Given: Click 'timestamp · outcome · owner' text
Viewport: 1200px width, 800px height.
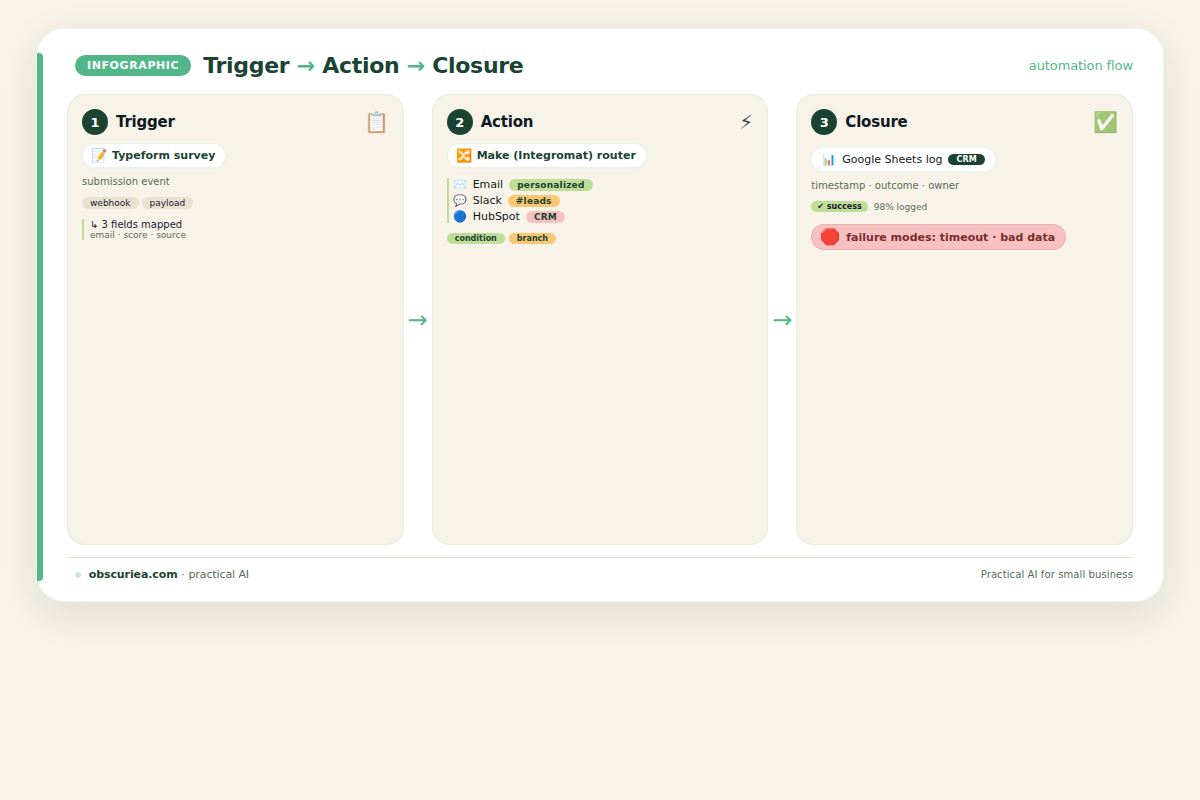Looking at the screenshot, I should click(x=885, y=186).
